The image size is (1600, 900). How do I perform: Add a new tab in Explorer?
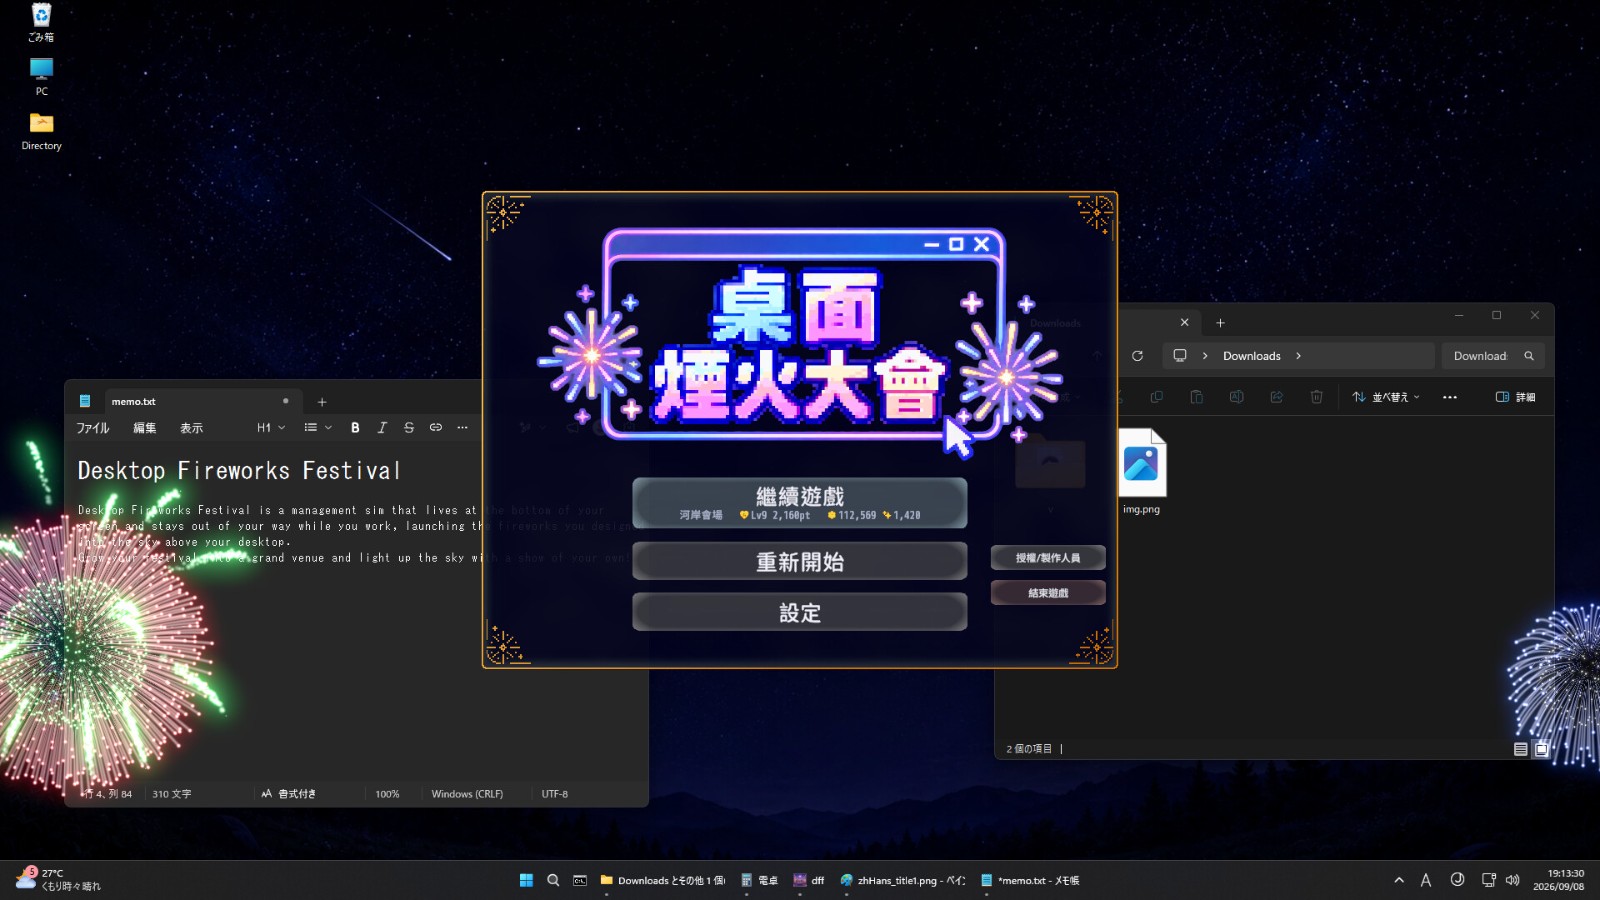(x=1220, y=323)
